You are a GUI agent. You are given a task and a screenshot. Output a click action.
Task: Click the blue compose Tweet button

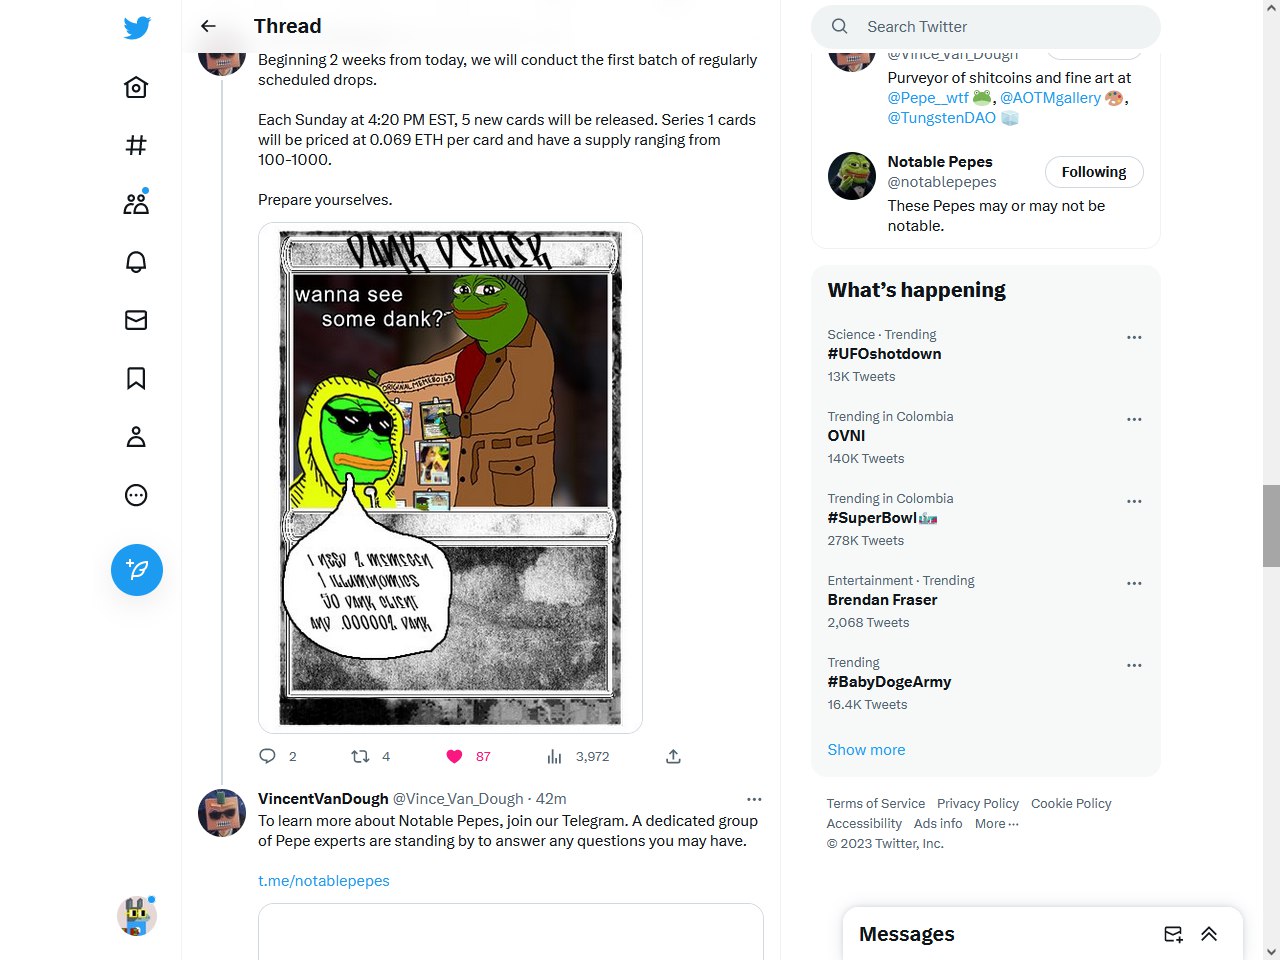click(x=137, y=570)
